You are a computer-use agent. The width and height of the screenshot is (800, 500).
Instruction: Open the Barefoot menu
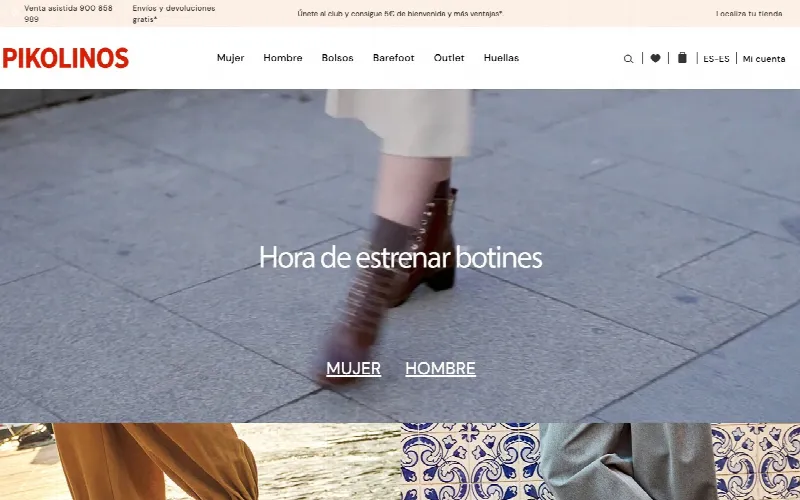point(393,58)
